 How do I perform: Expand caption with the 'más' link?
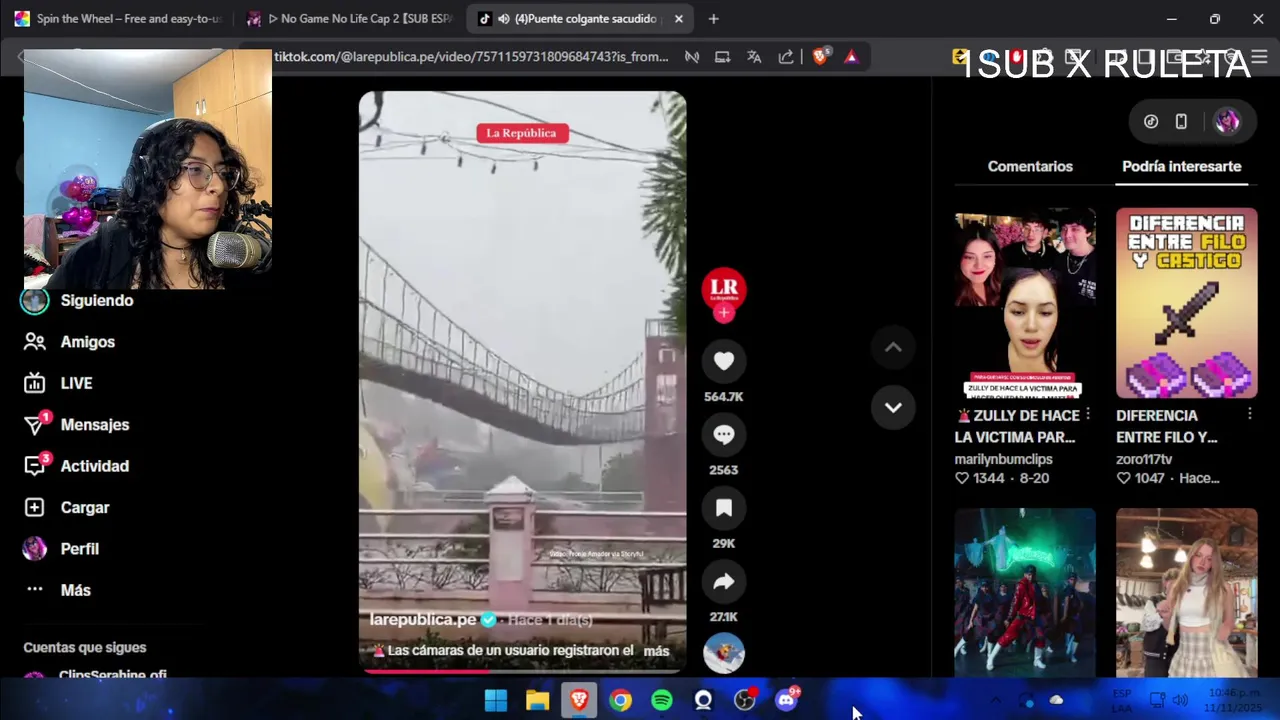click(656, 651)
